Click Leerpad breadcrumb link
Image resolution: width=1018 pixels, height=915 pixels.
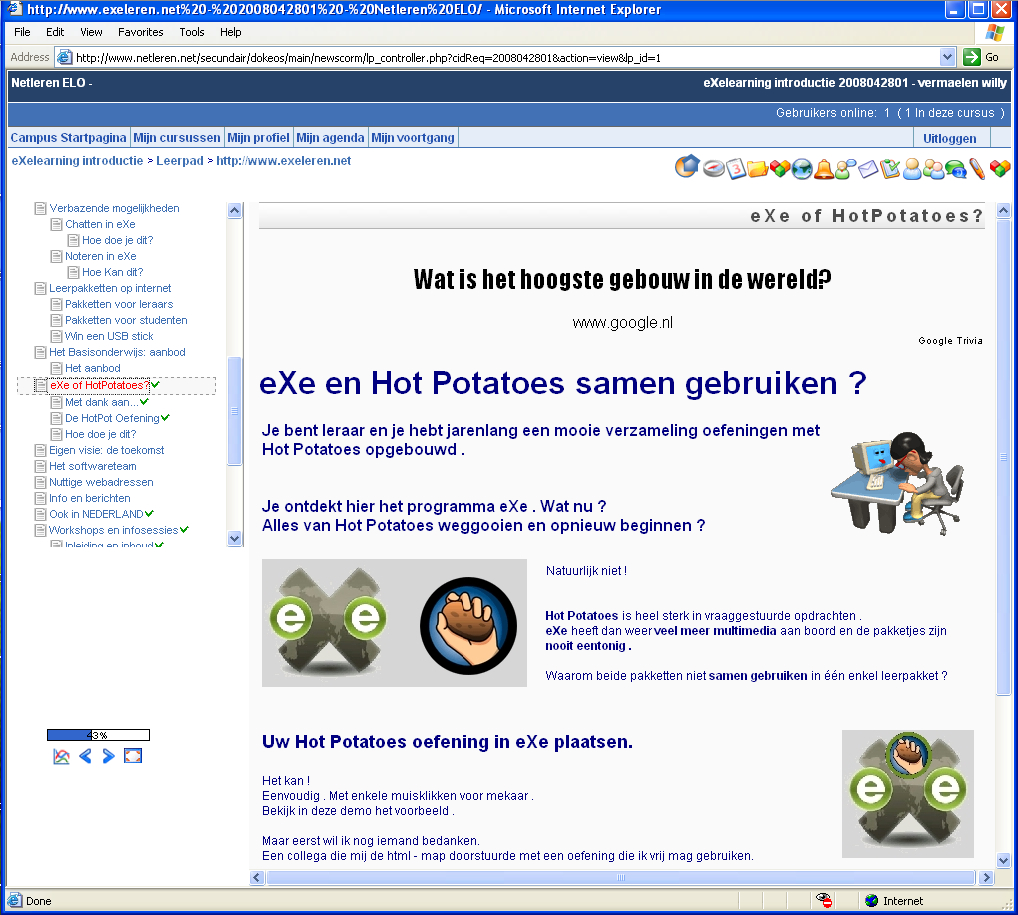(180, 160)
